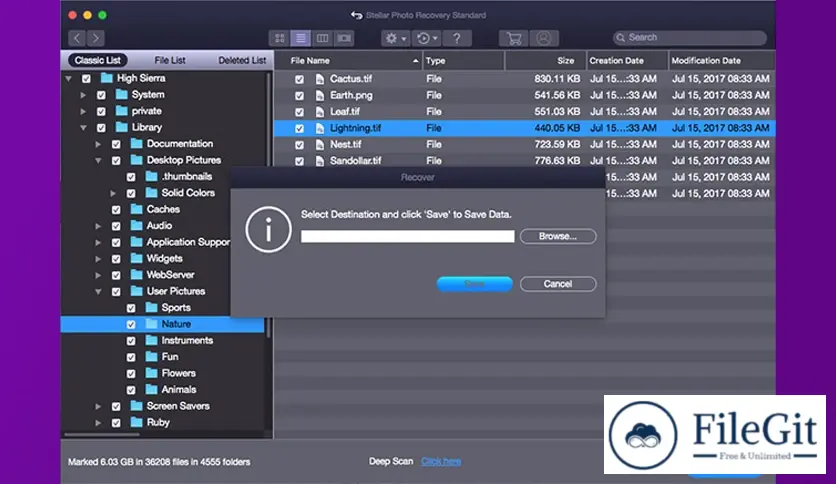This screenshot has width=836, height=484.
Task: Click the back arrow icon in title bar
Action: (356, 15)
